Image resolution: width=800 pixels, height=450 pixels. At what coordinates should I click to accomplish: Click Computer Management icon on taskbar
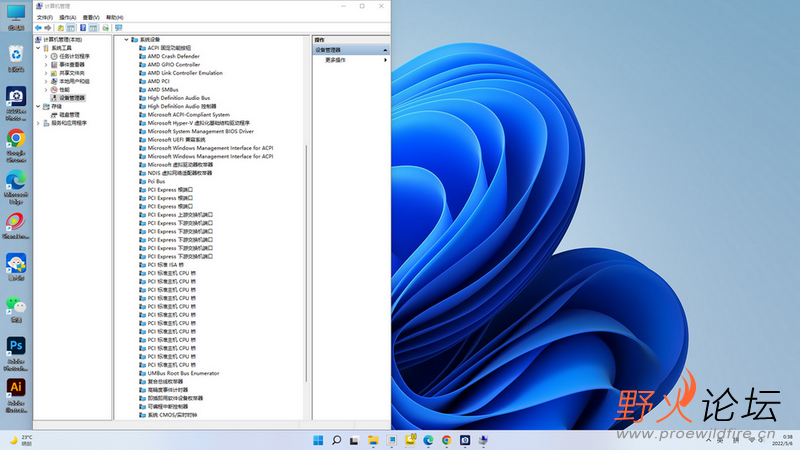pos(483,440)
